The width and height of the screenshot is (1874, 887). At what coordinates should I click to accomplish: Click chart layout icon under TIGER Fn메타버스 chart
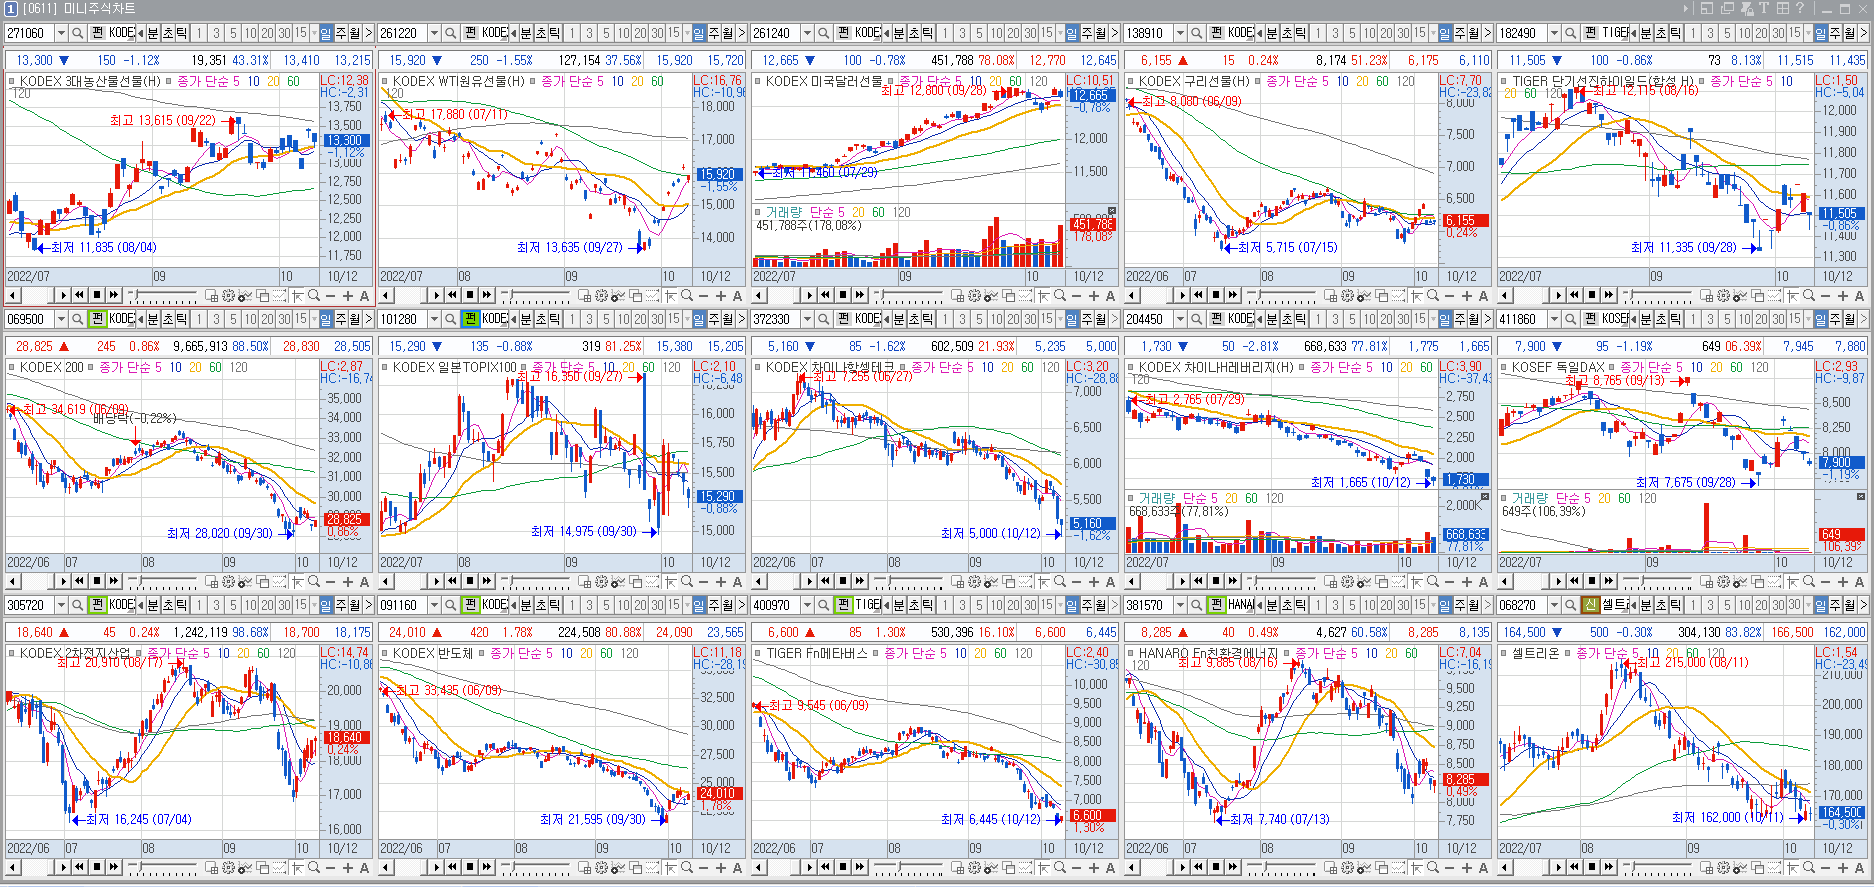(x=957, y=867)
